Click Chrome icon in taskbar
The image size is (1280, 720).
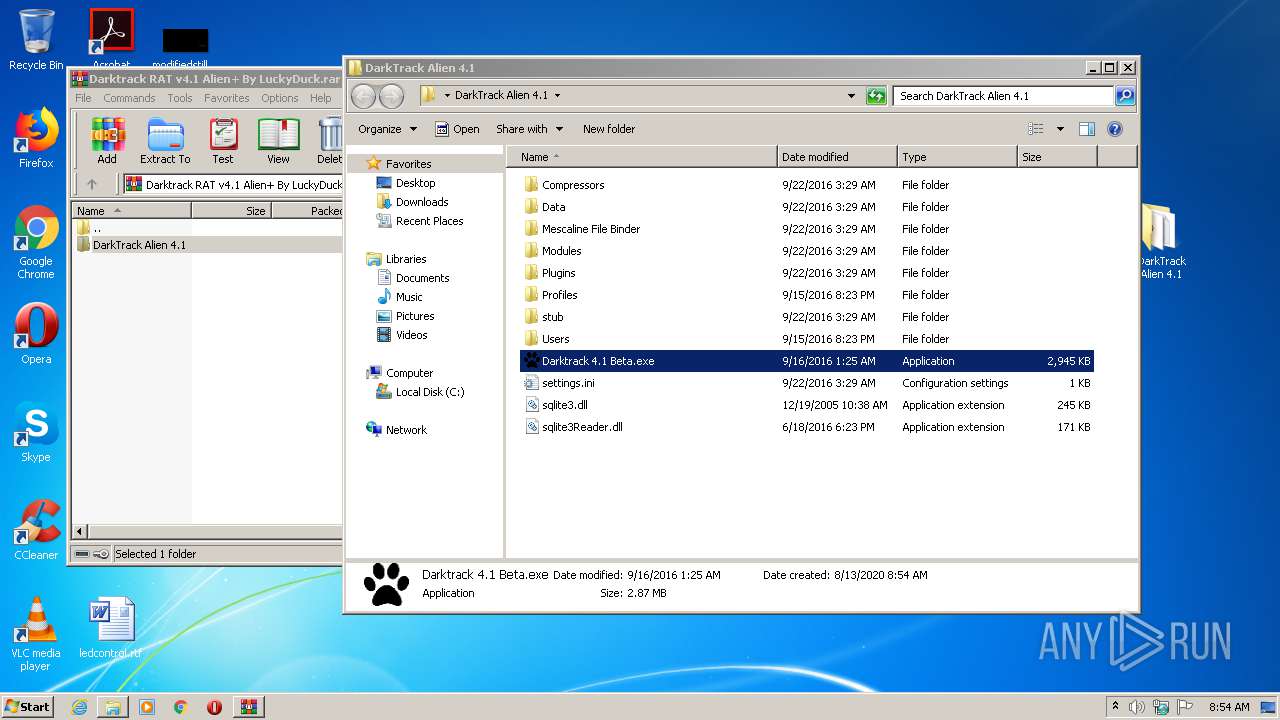tap(181, 707)
